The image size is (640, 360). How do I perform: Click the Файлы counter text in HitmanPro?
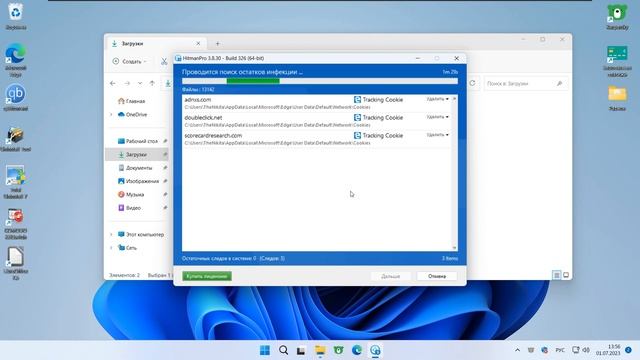click(x=198, y=89)
